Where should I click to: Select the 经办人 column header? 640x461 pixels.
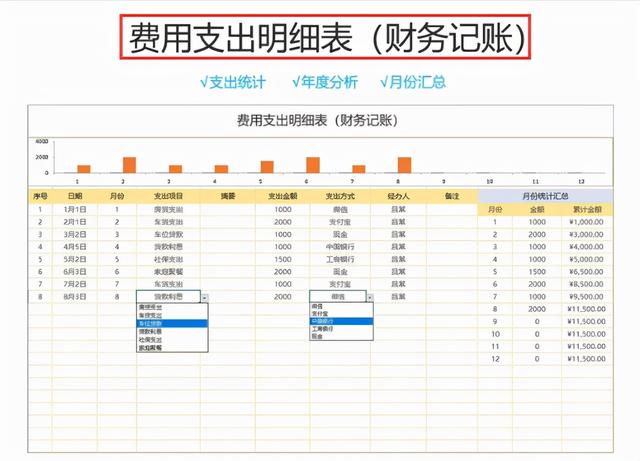[398, 196]
